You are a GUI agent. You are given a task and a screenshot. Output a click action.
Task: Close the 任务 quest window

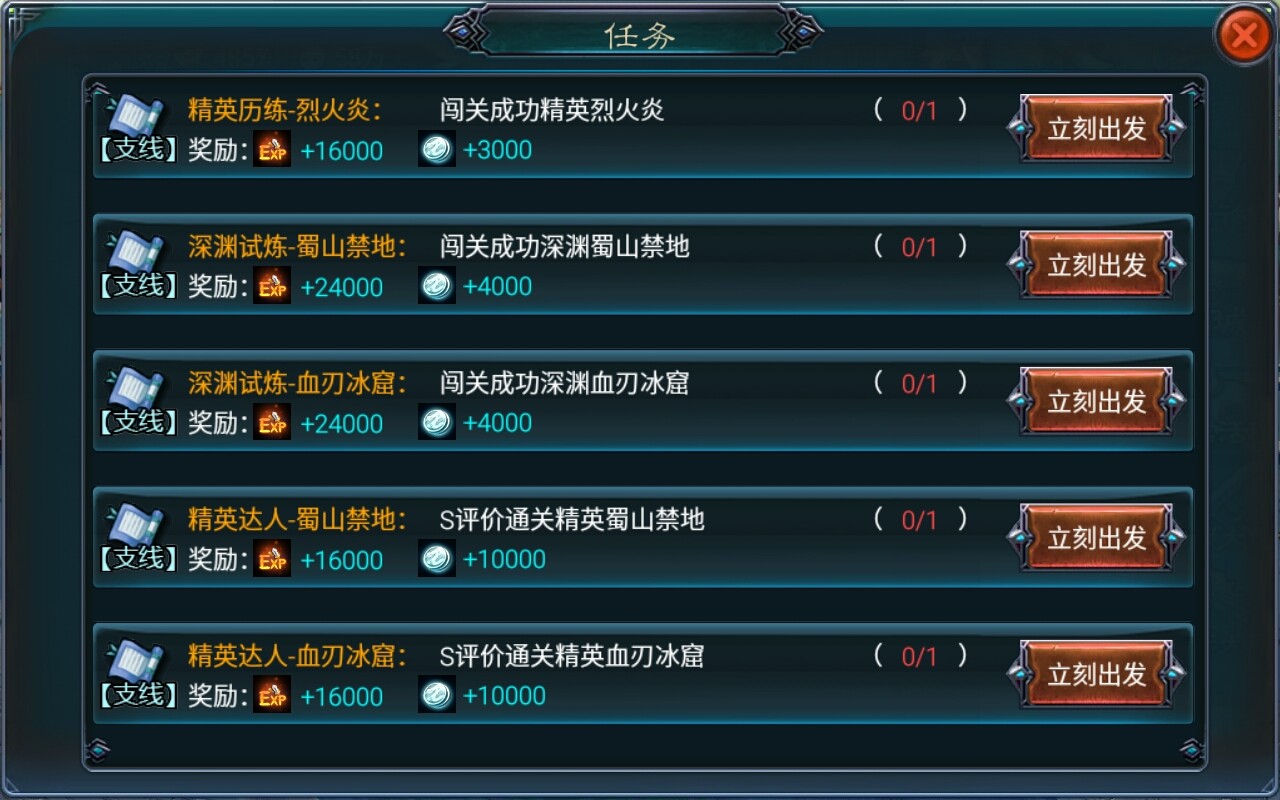pyautogui.click(x=1243, y=36)
